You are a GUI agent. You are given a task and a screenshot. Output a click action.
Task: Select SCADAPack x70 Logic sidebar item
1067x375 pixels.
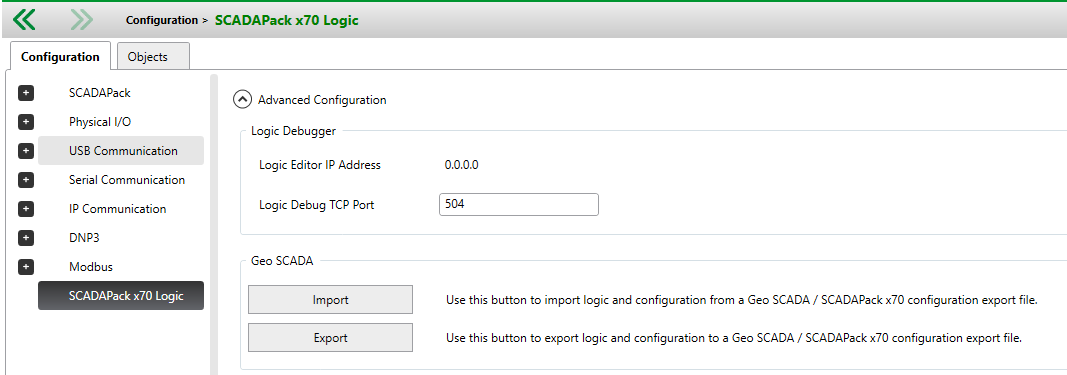point(121,296)
